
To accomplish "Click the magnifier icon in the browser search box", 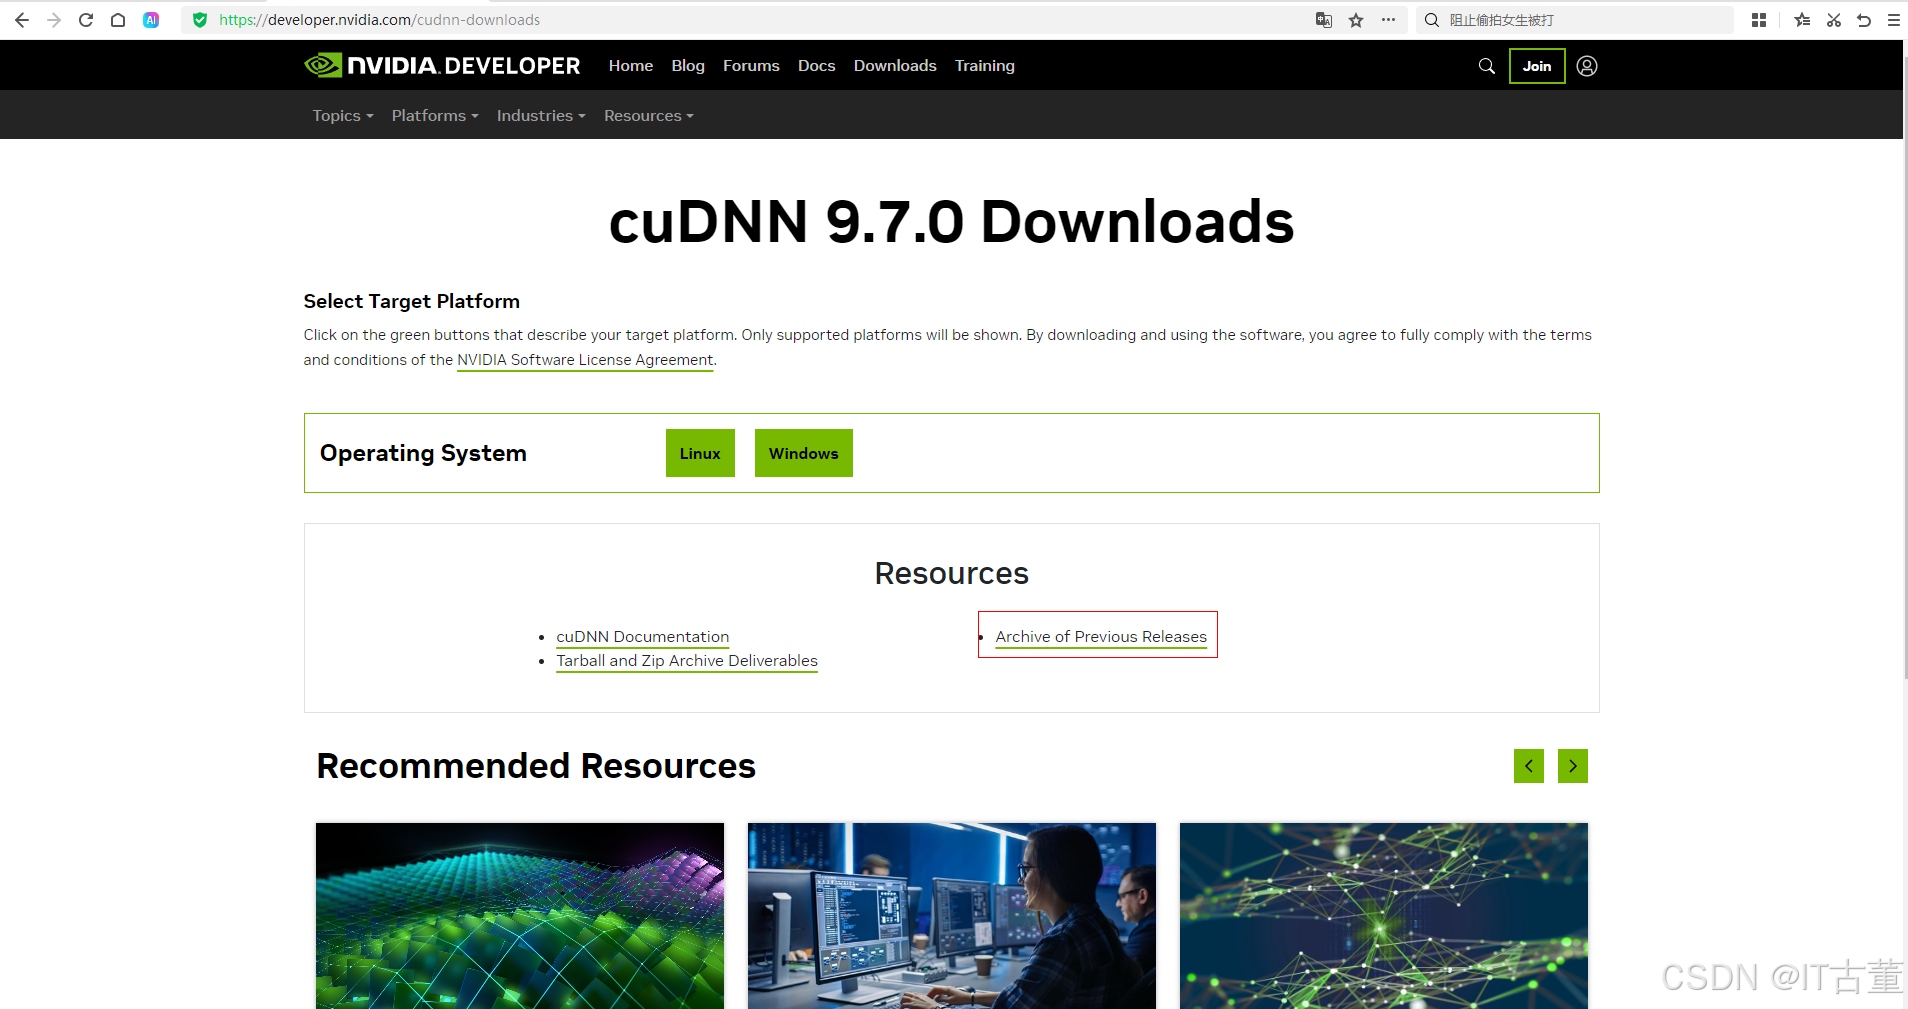I will click(1432, 20).
